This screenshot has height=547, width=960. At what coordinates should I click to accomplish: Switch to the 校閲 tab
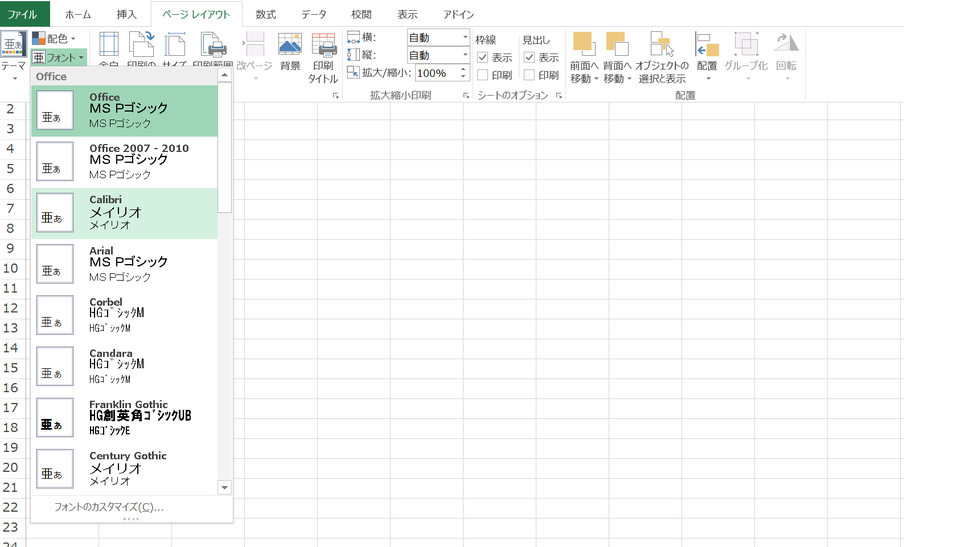pyautogui.click(x=361, y=14)
